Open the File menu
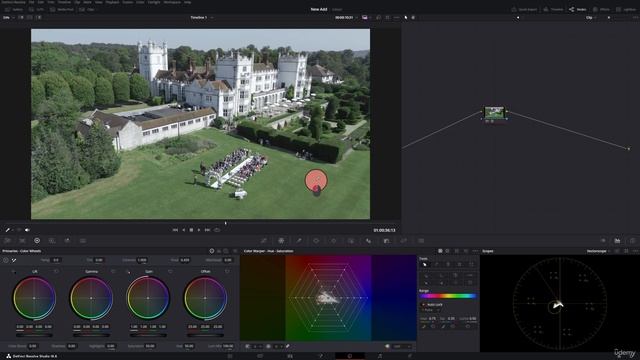Viewport: 640px width, 360px height. [31, 2]
